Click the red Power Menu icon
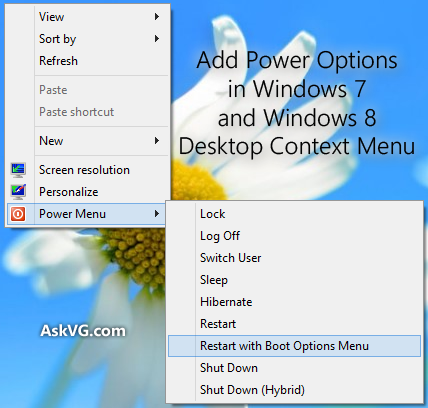428x408 pixels. click(x=18, y=214)
